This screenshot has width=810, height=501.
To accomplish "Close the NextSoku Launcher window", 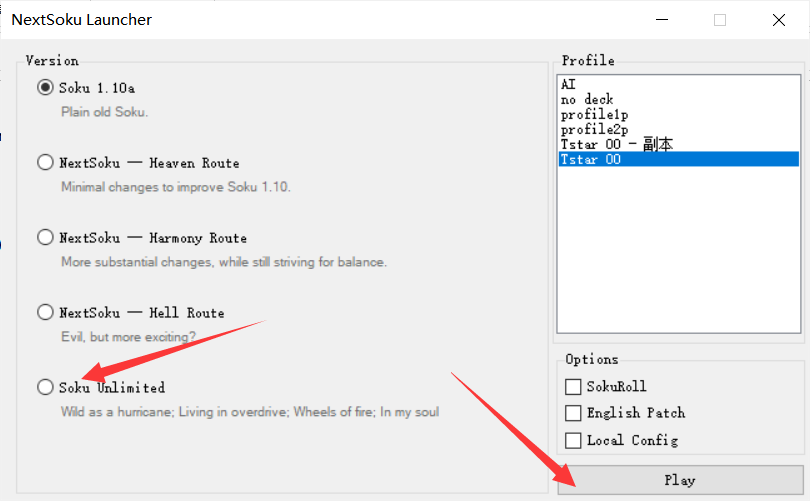I will 778,20.
